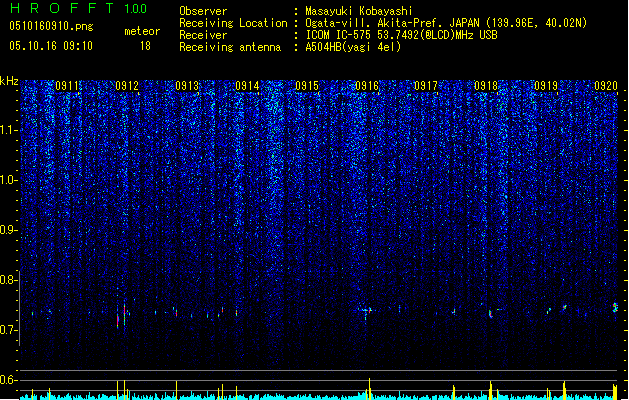Screen dimensions: 629x400
Task: Click the 1.1 kHz axis label
Action: (x=9, y=130)
